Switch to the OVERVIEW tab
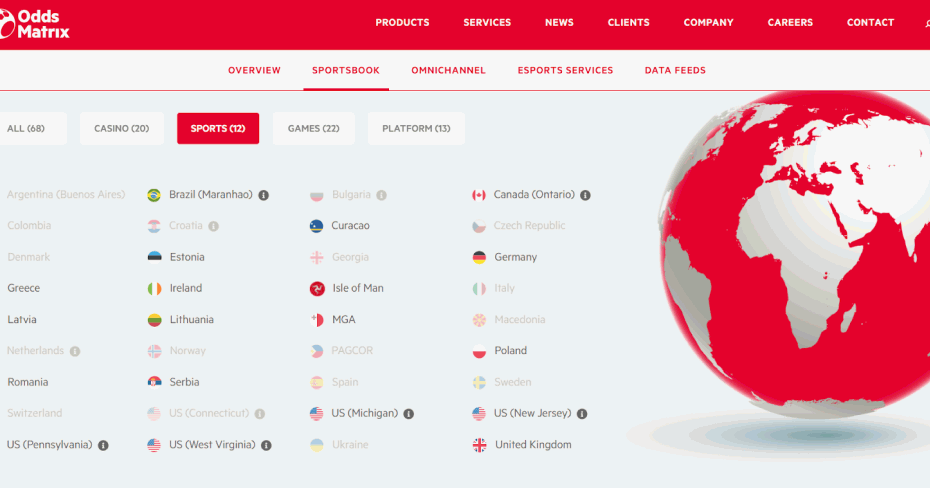 tap(254, 71)
